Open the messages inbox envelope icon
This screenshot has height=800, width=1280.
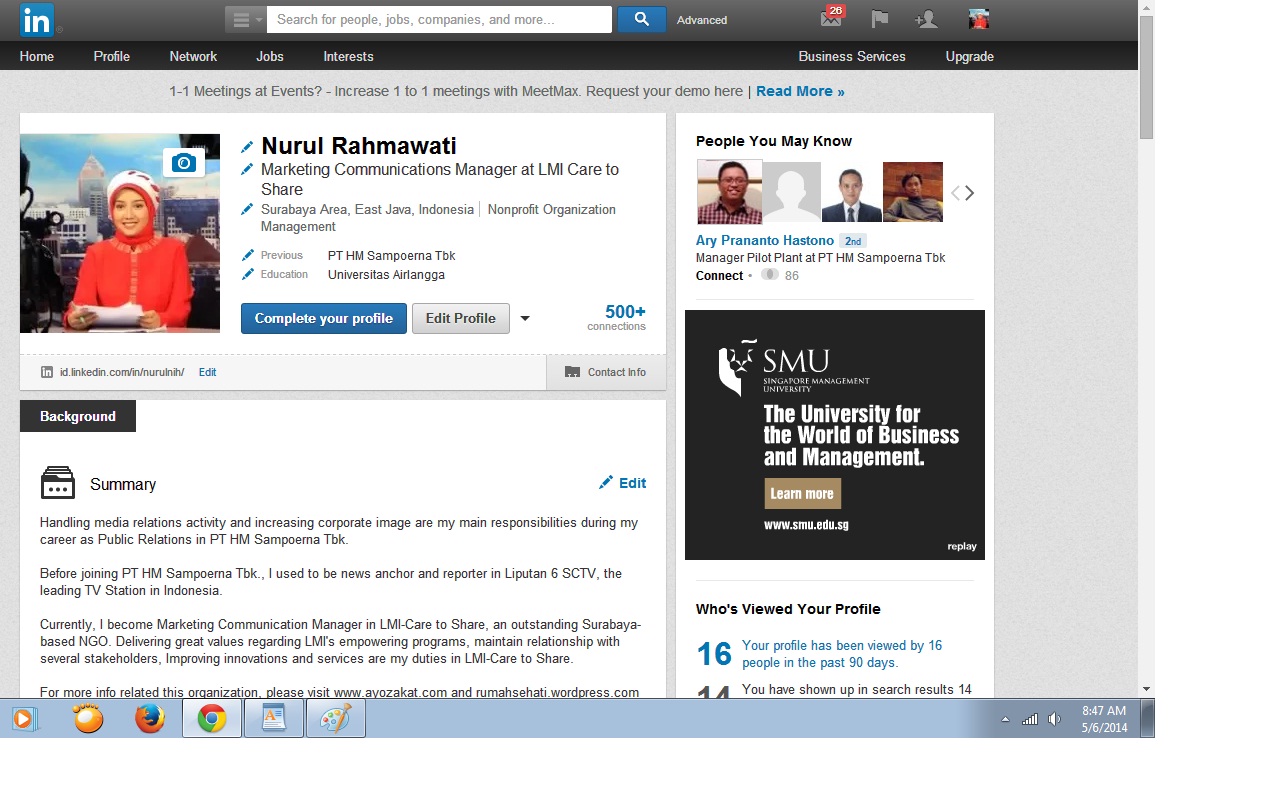click(x=831, y=19)
